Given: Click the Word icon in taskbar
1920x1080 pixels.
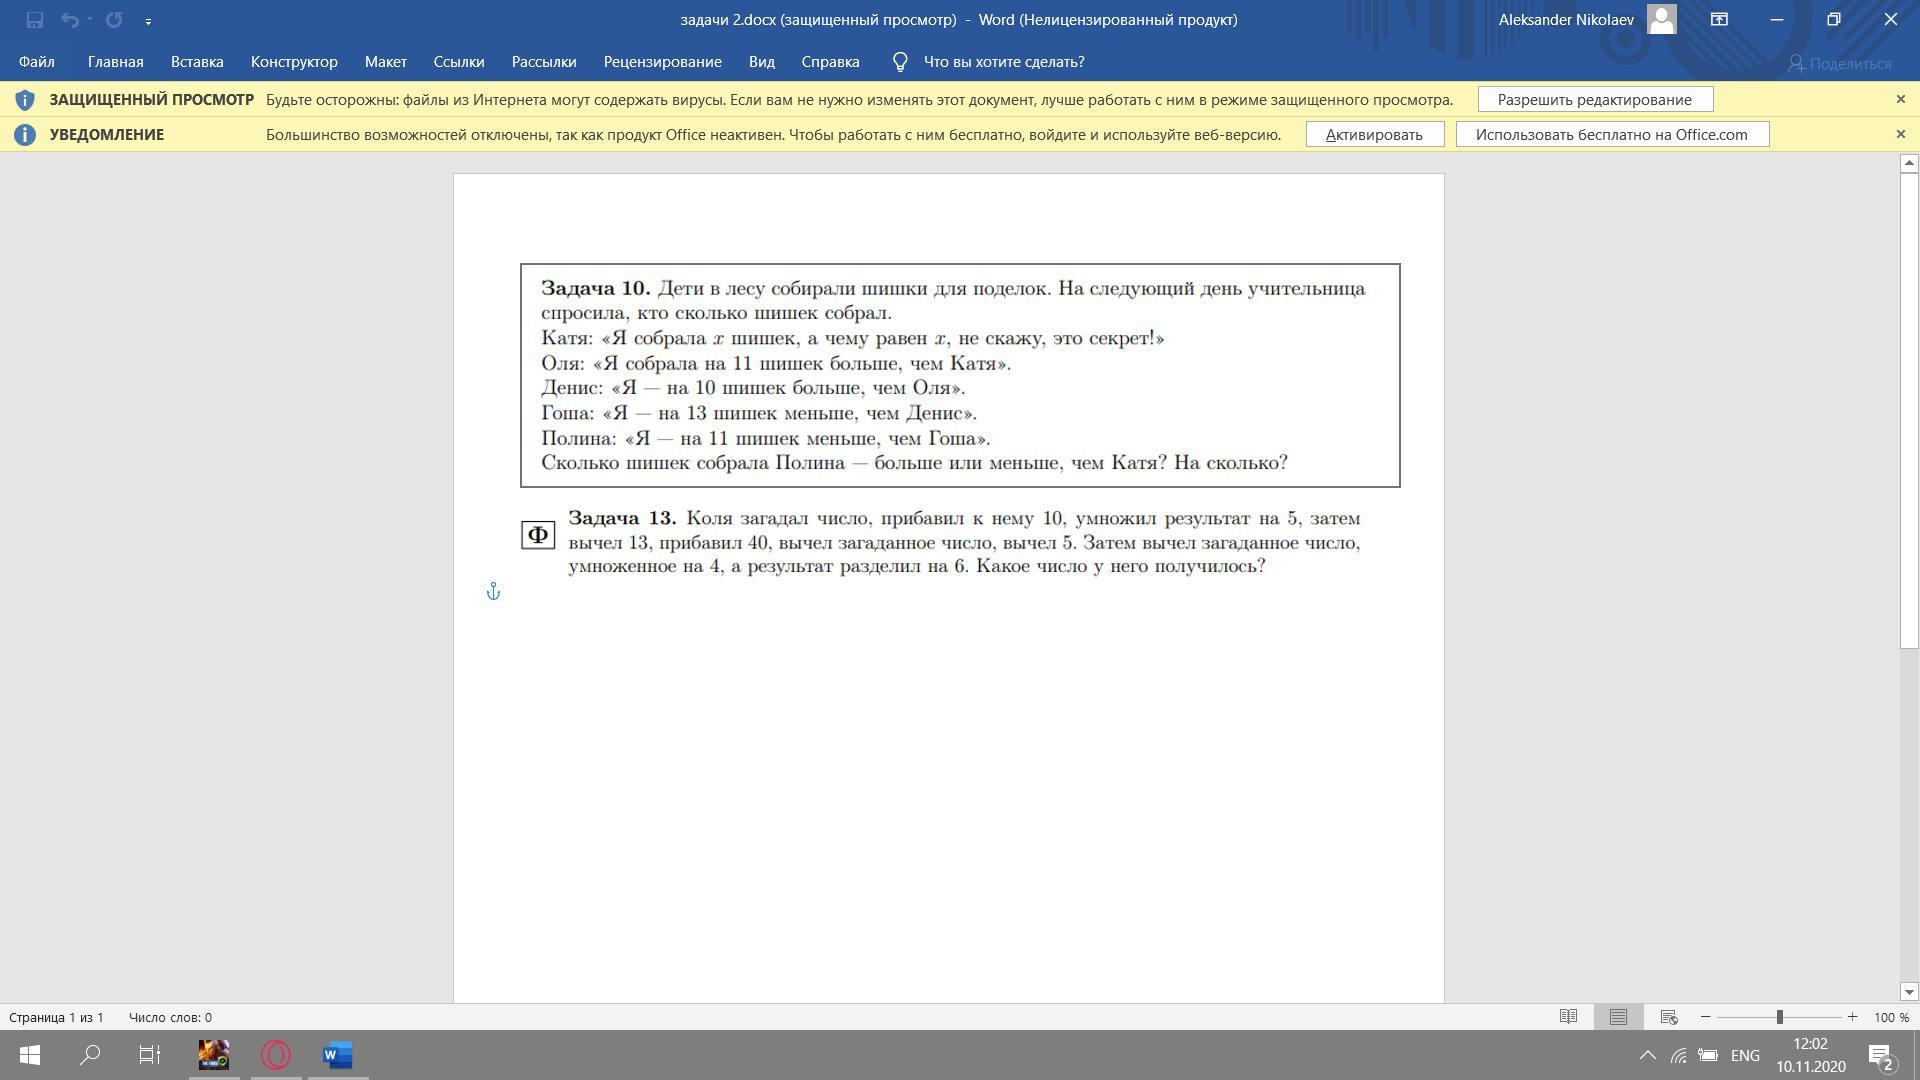Looking at the screenshot, I should coord(338,1055).
